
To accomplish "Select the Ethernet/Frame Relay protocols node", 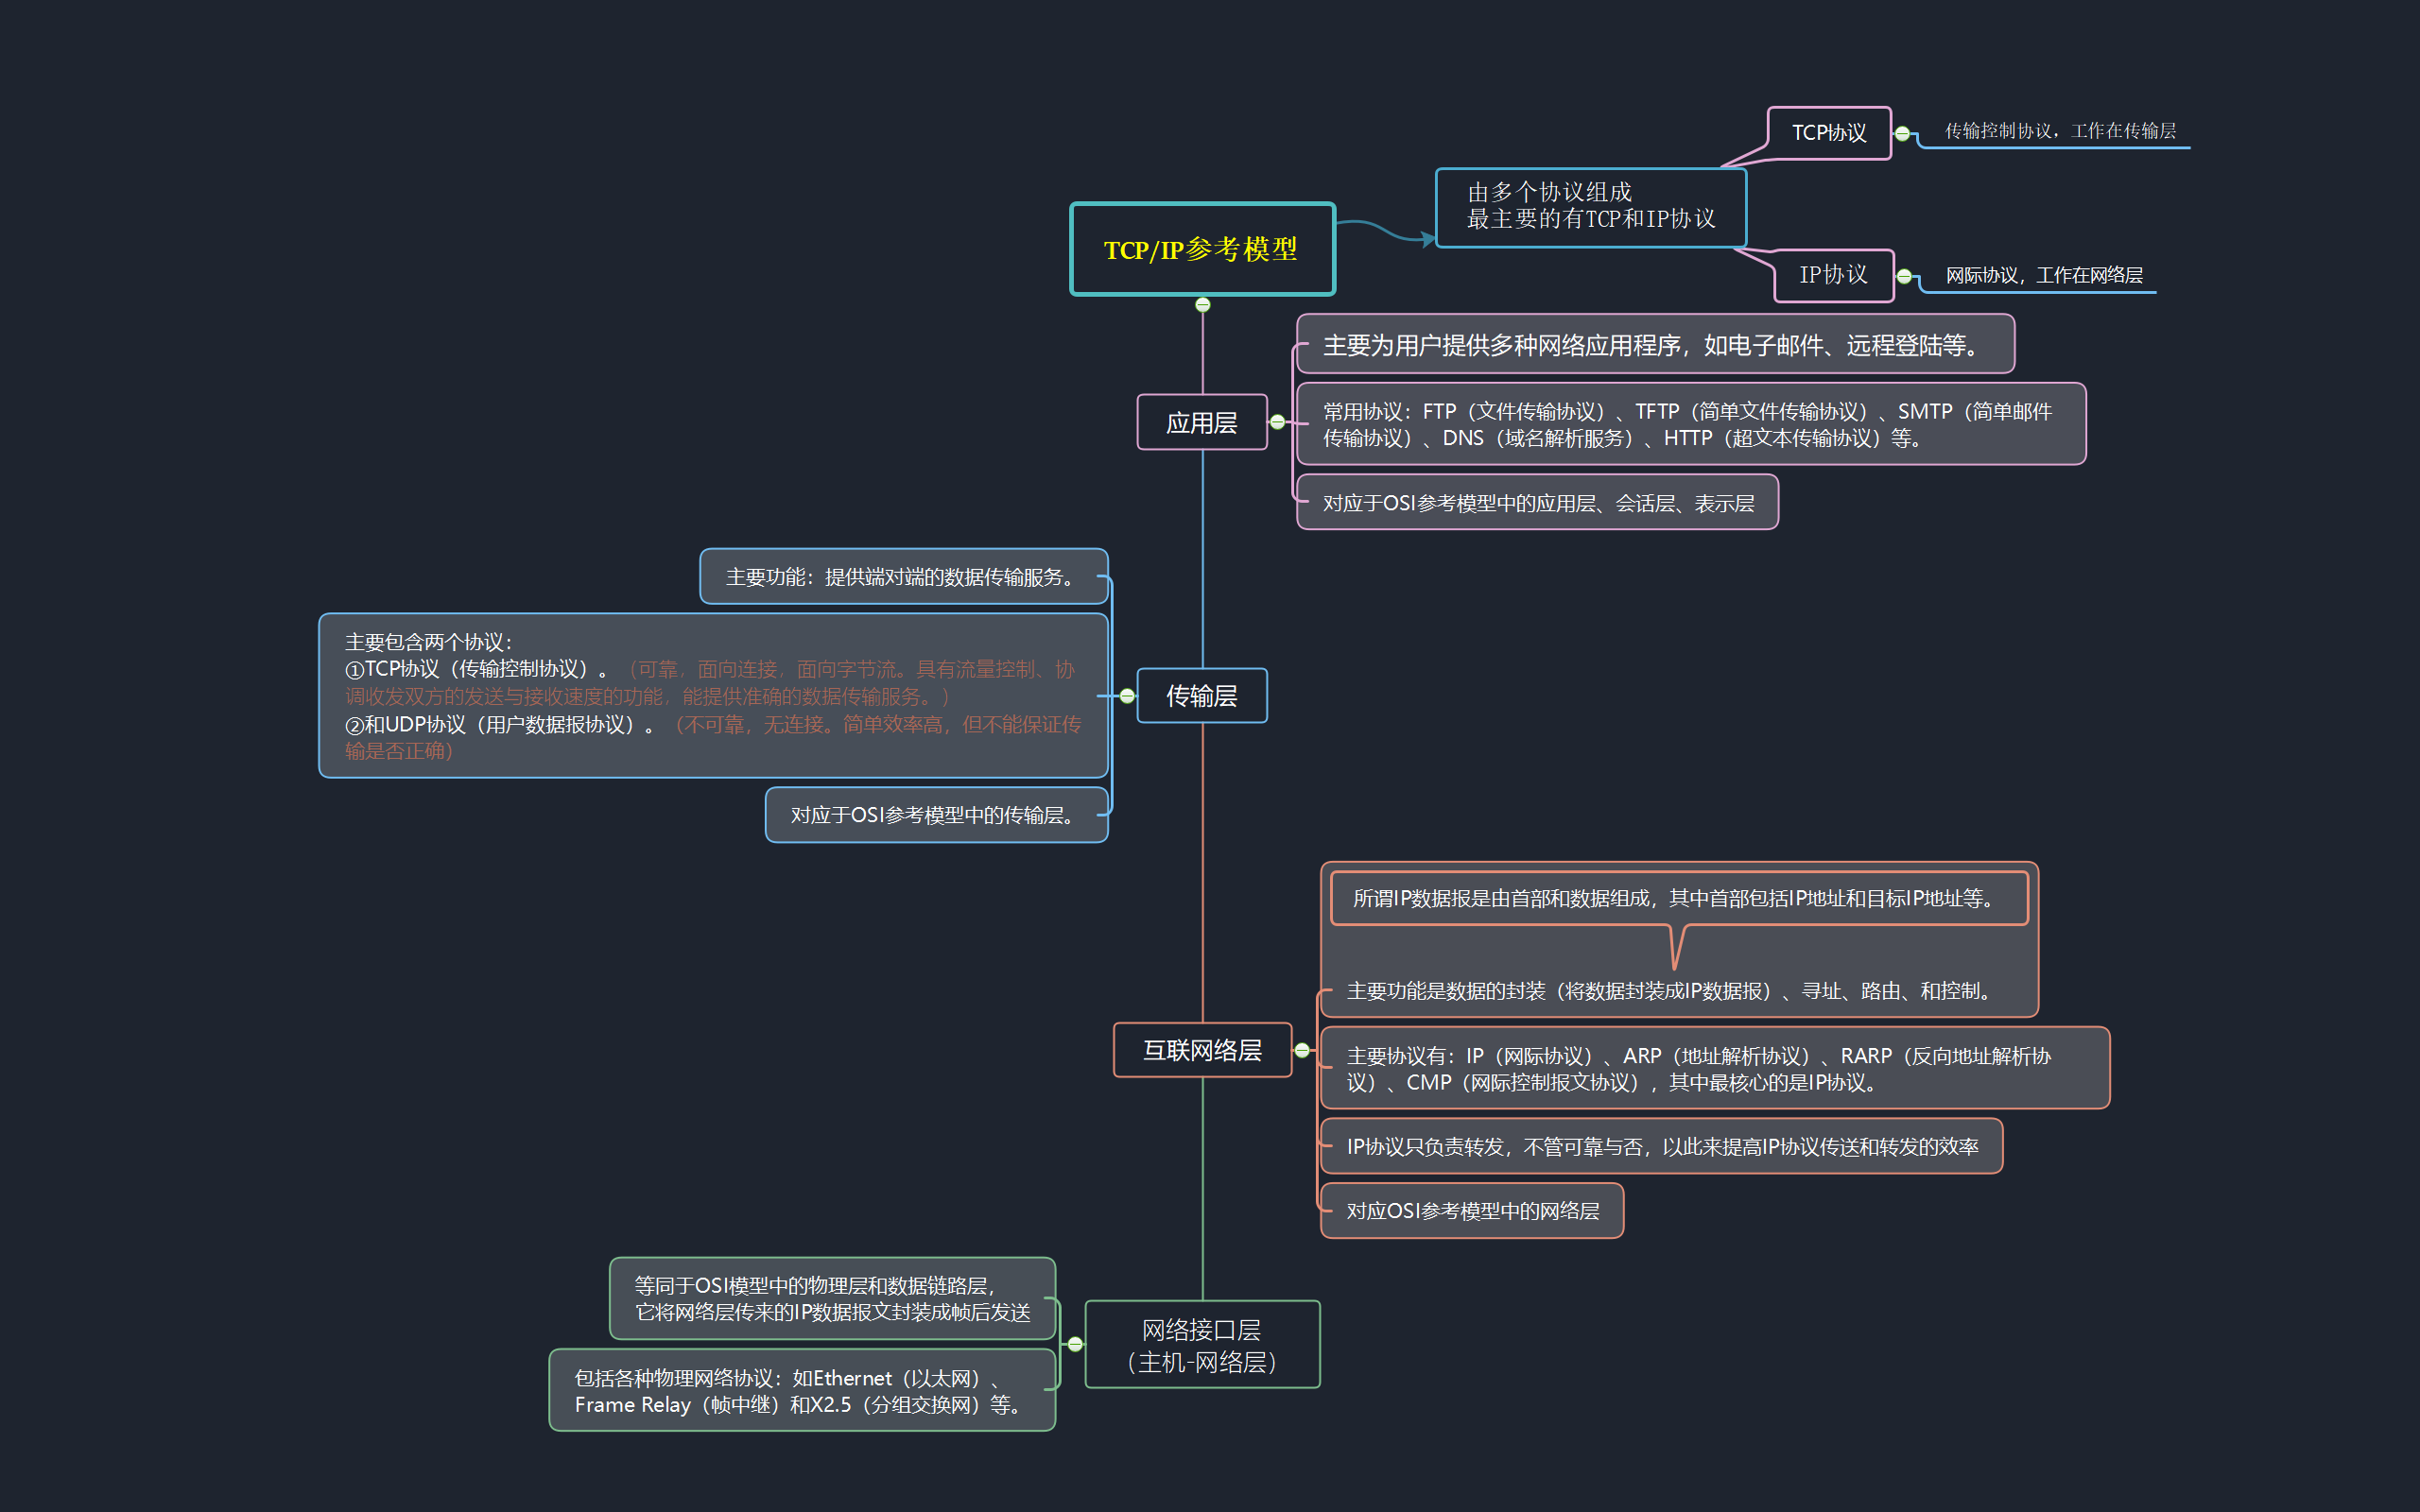I will [801, 1390].
